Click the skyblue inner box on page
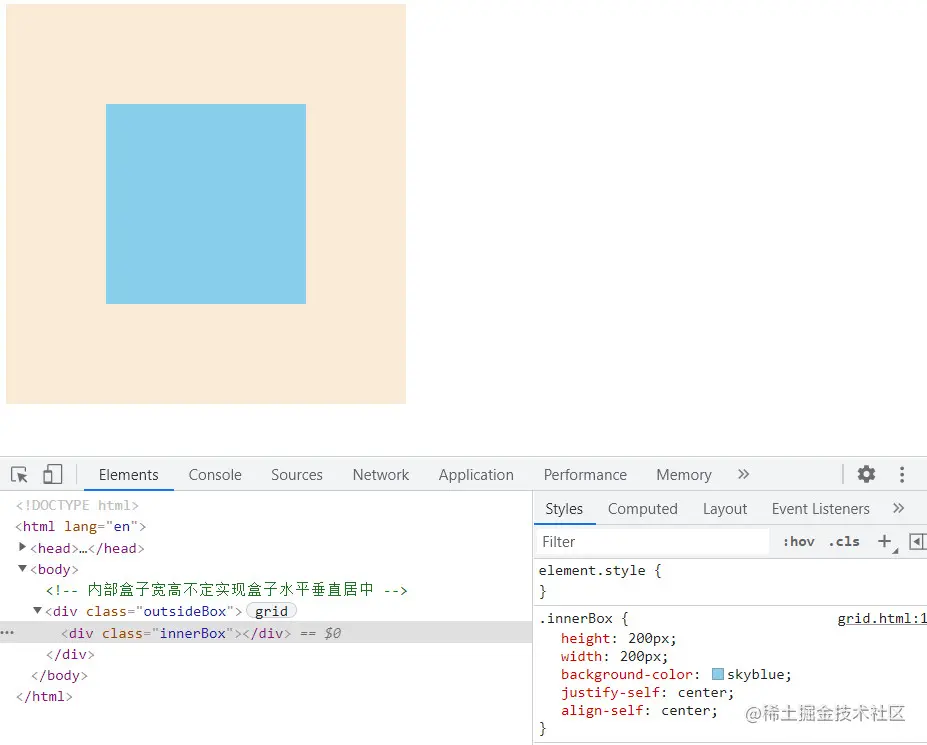This screenshot has height=745, width=927. click(206, 204)
